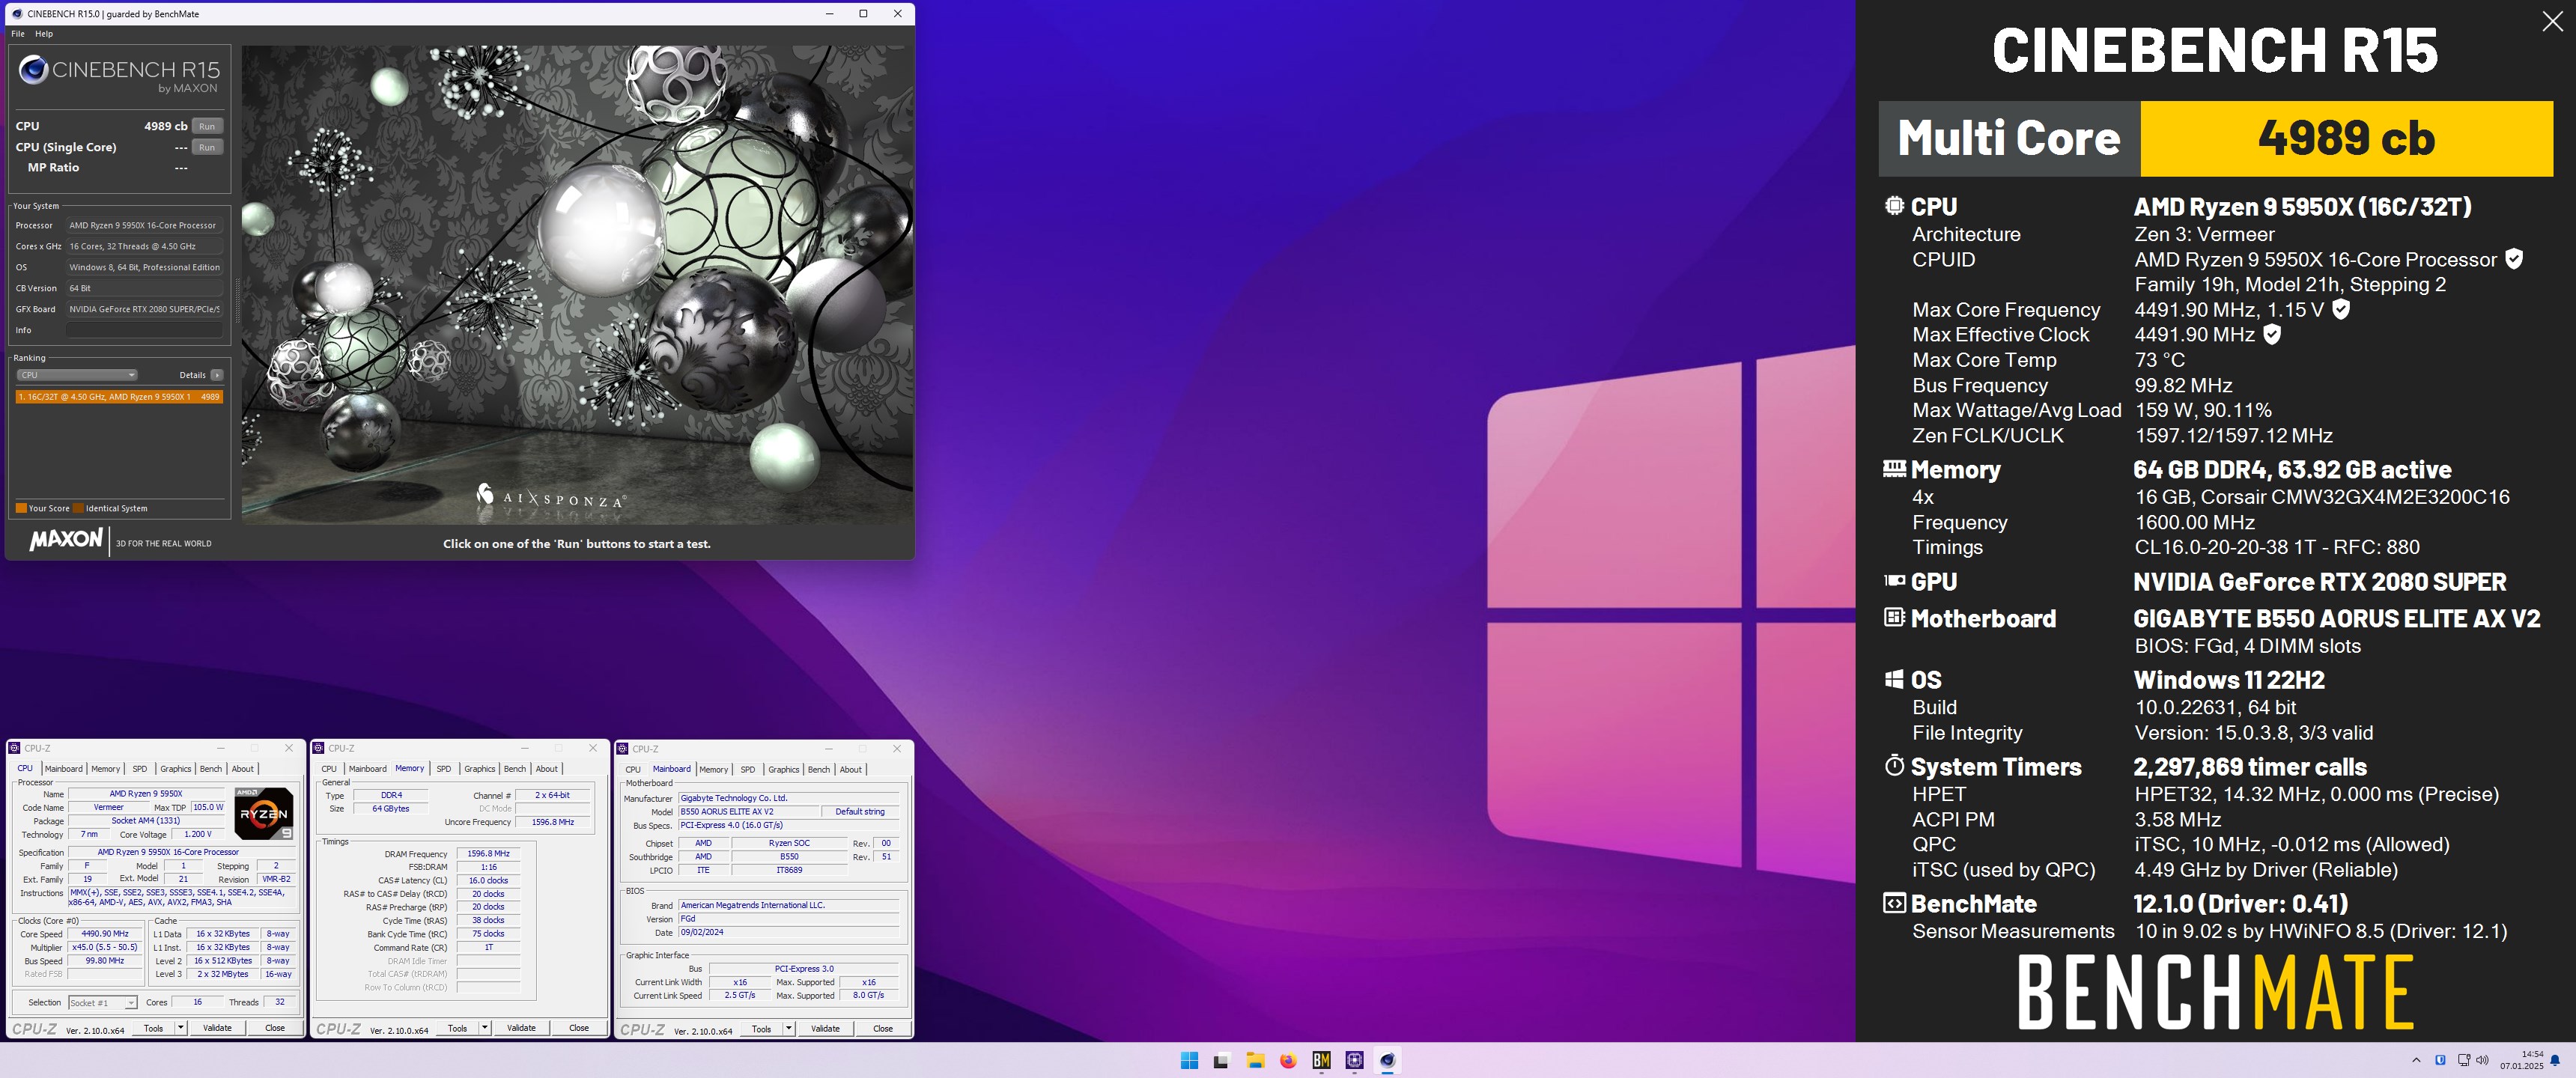
Task: Select Memory tab in CPU-Z Mainboard window
Action: tap(714, 769)
